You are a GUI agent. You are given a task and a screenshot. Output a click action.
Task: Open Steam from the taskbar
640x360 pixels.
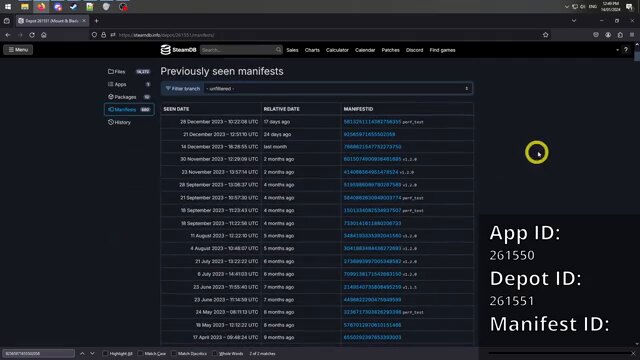coord(73,7)
